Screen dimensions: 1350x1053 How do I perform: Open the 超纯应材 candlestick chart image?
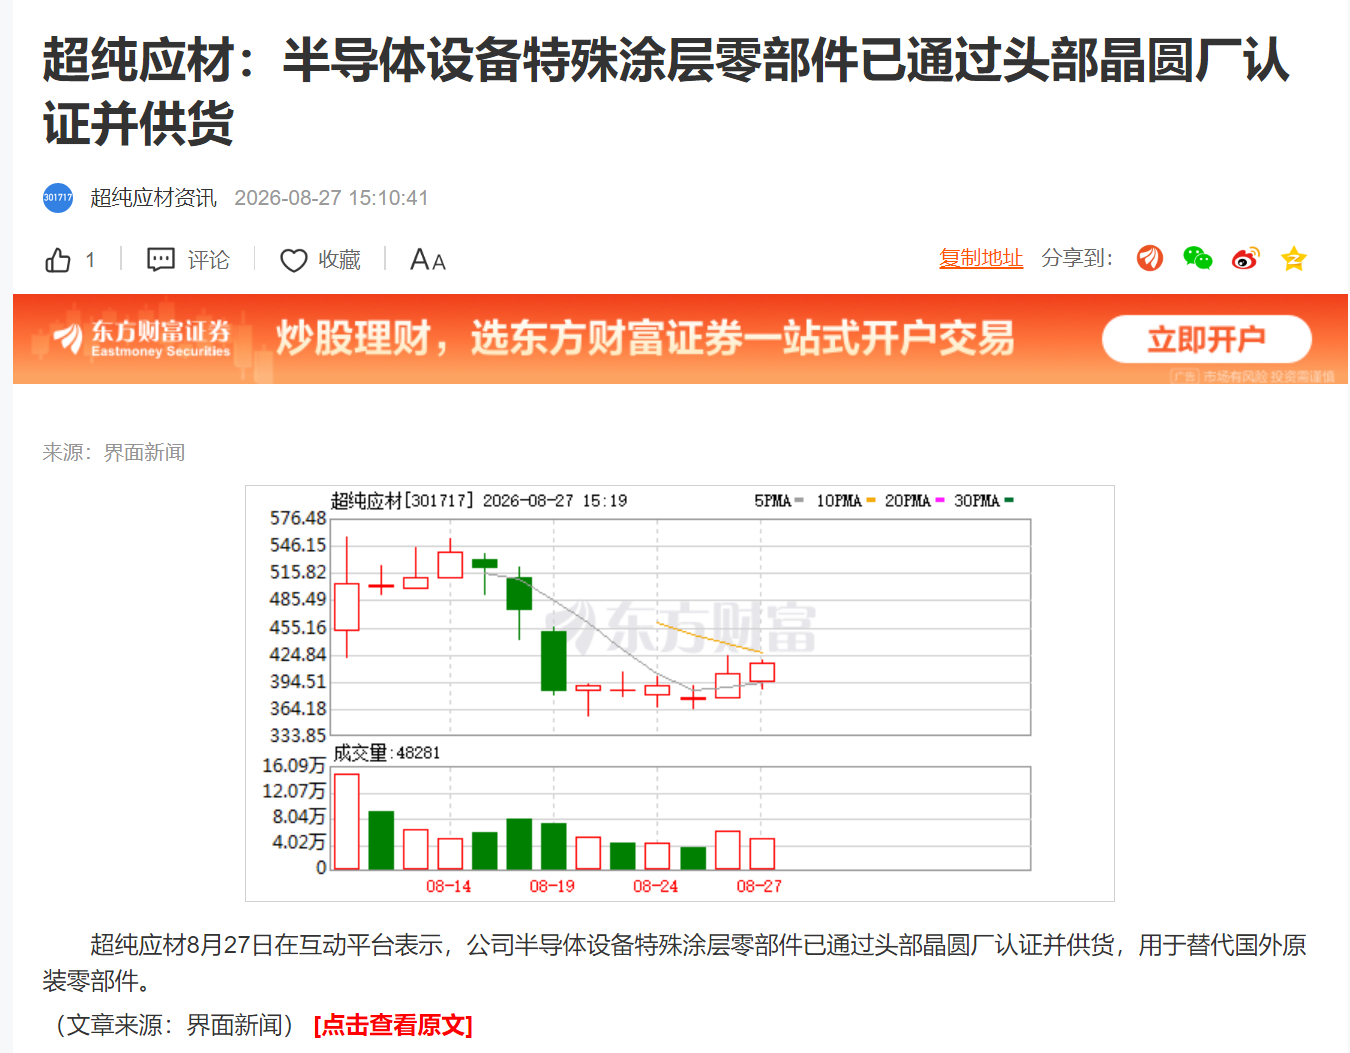click(x=680, y=693)
